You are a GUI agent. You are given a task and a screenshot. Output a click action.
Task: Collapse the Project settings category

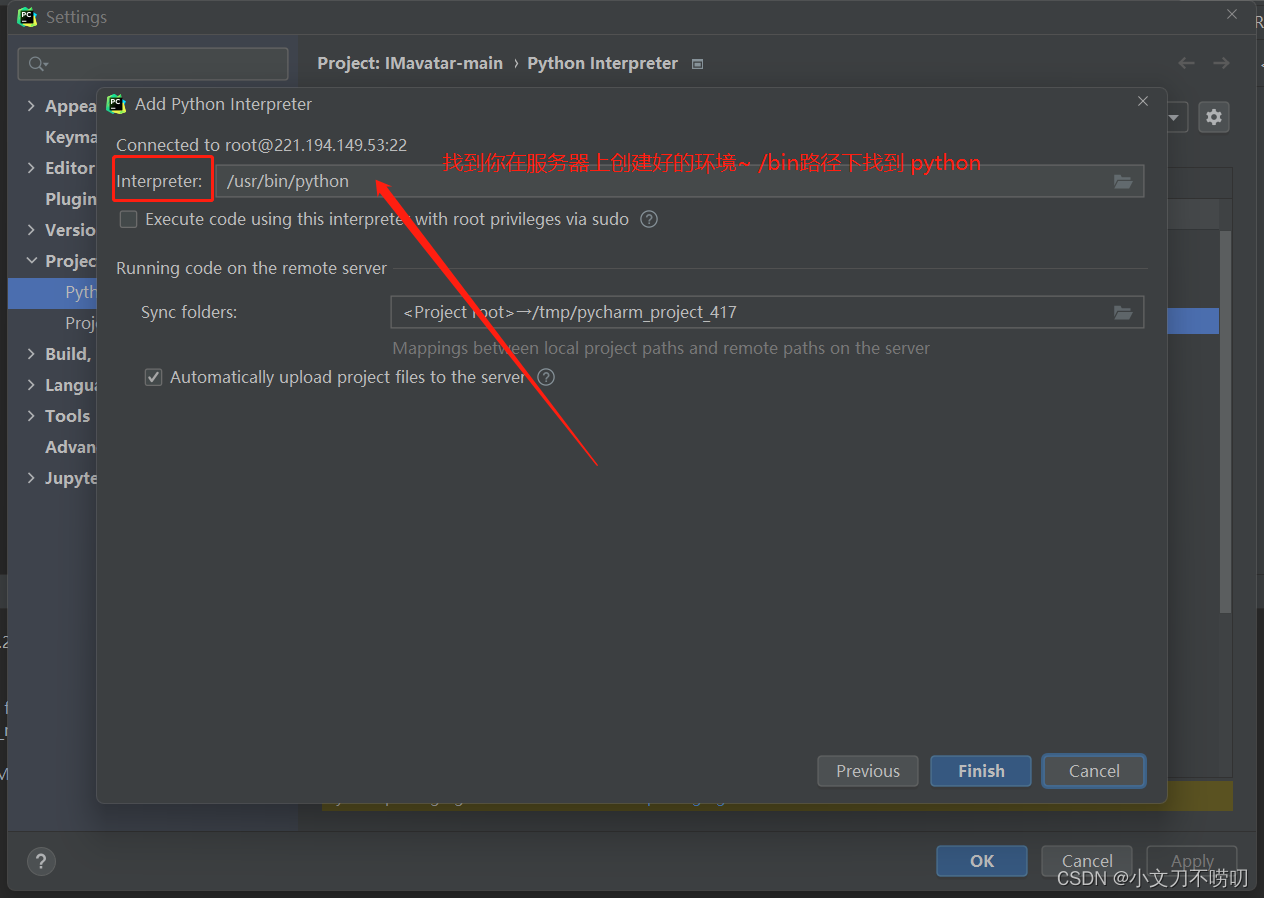[x=31, y=261]
